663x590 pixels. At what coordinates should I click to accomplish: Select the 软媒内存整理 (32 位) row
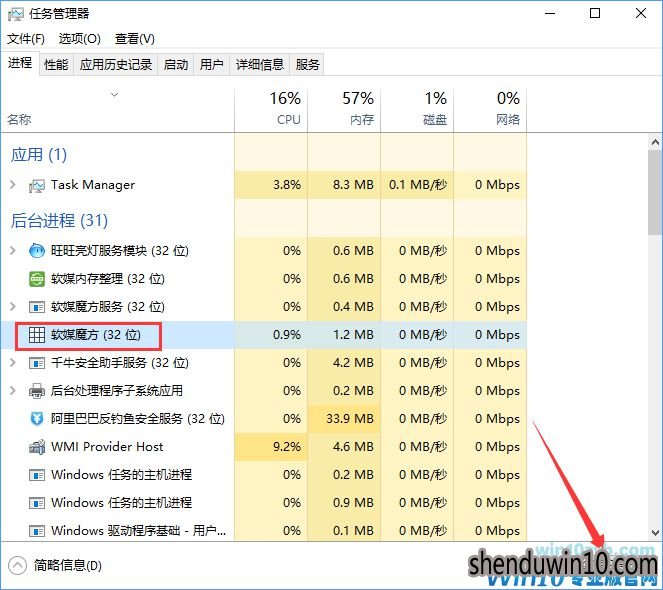click(x=264, y=279)
